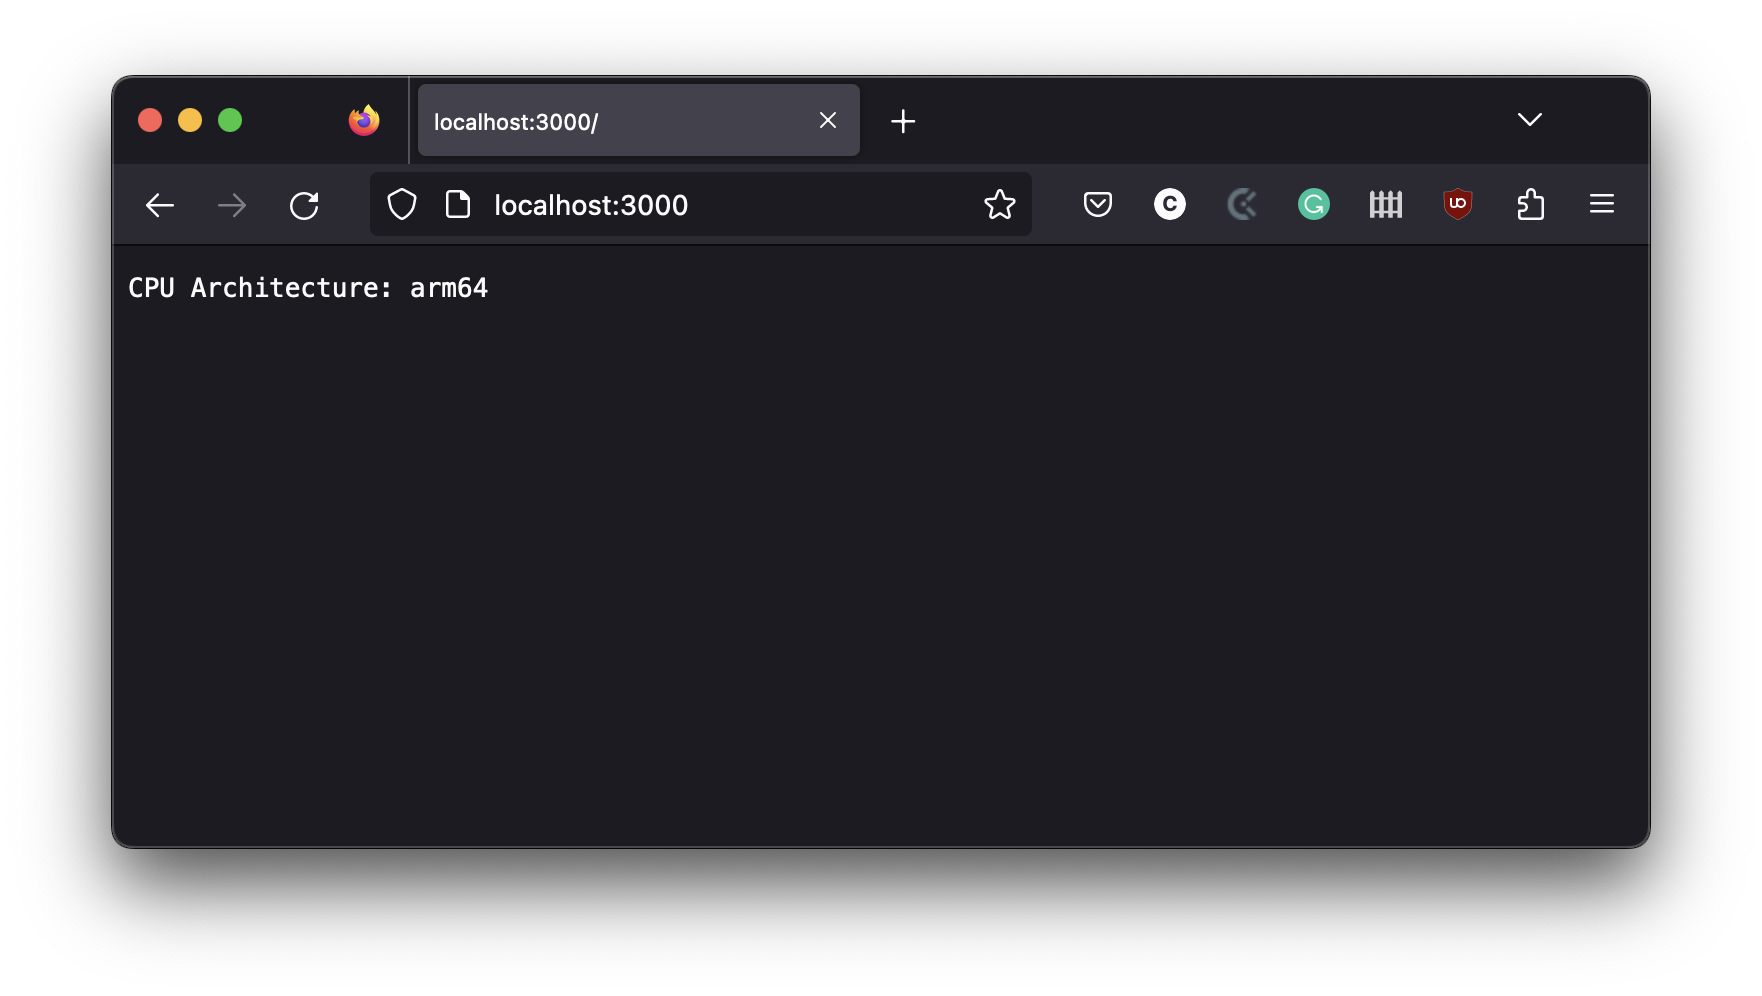This screenshot has width=1762, height=996.
Task: Show site information via page icon
Action: [x=458, y=205]
